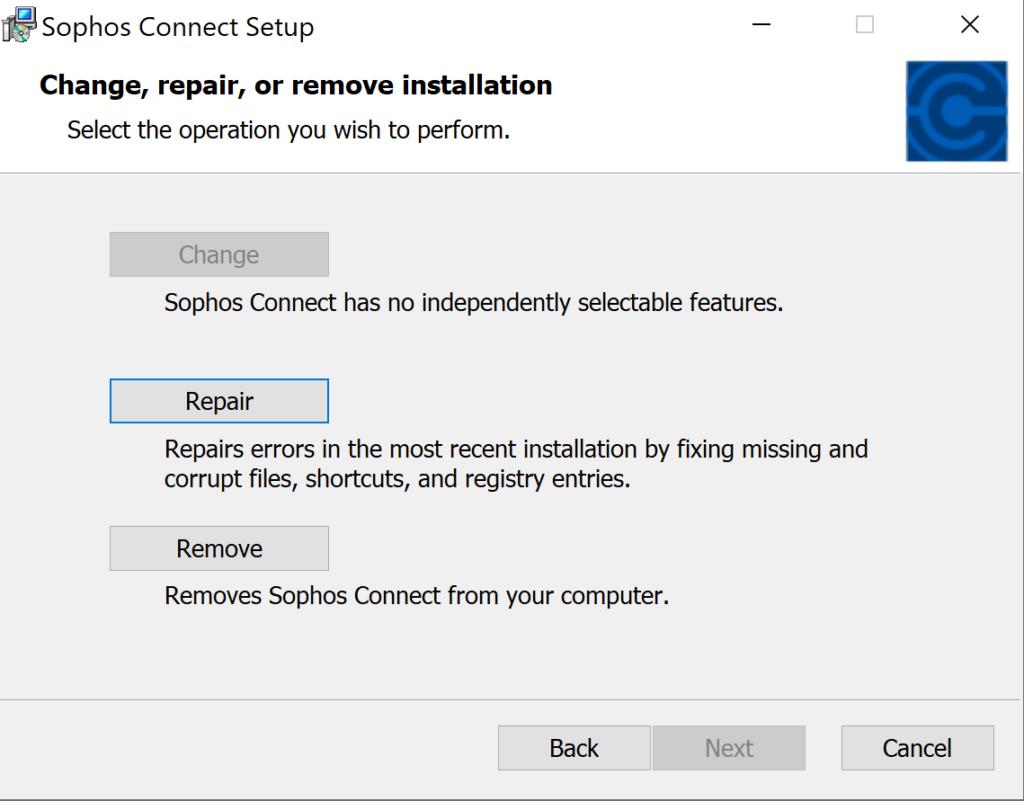Screen dimensions: 1024x801
Task: Cancel the Sophos Connect setup
Action: pyautogui.click(x=917, y=748)
